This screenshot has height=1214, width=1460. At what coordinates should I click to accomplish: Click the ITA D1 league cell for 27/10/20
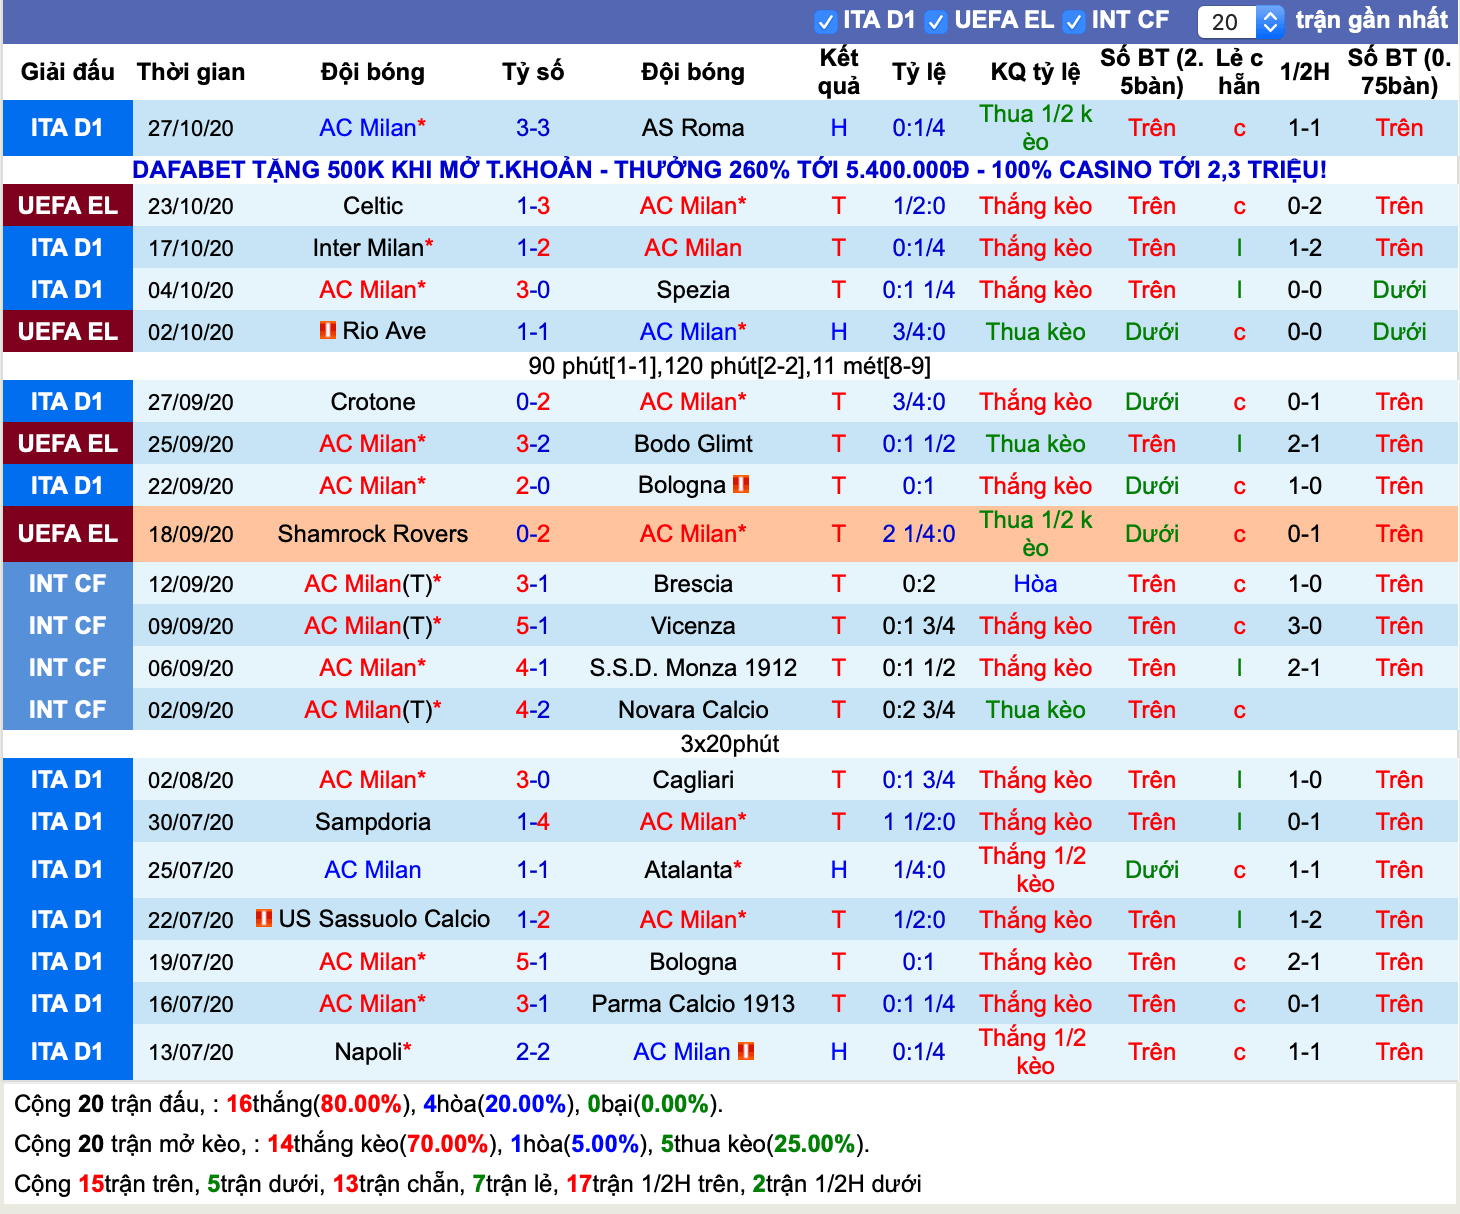tap(67, 128)
